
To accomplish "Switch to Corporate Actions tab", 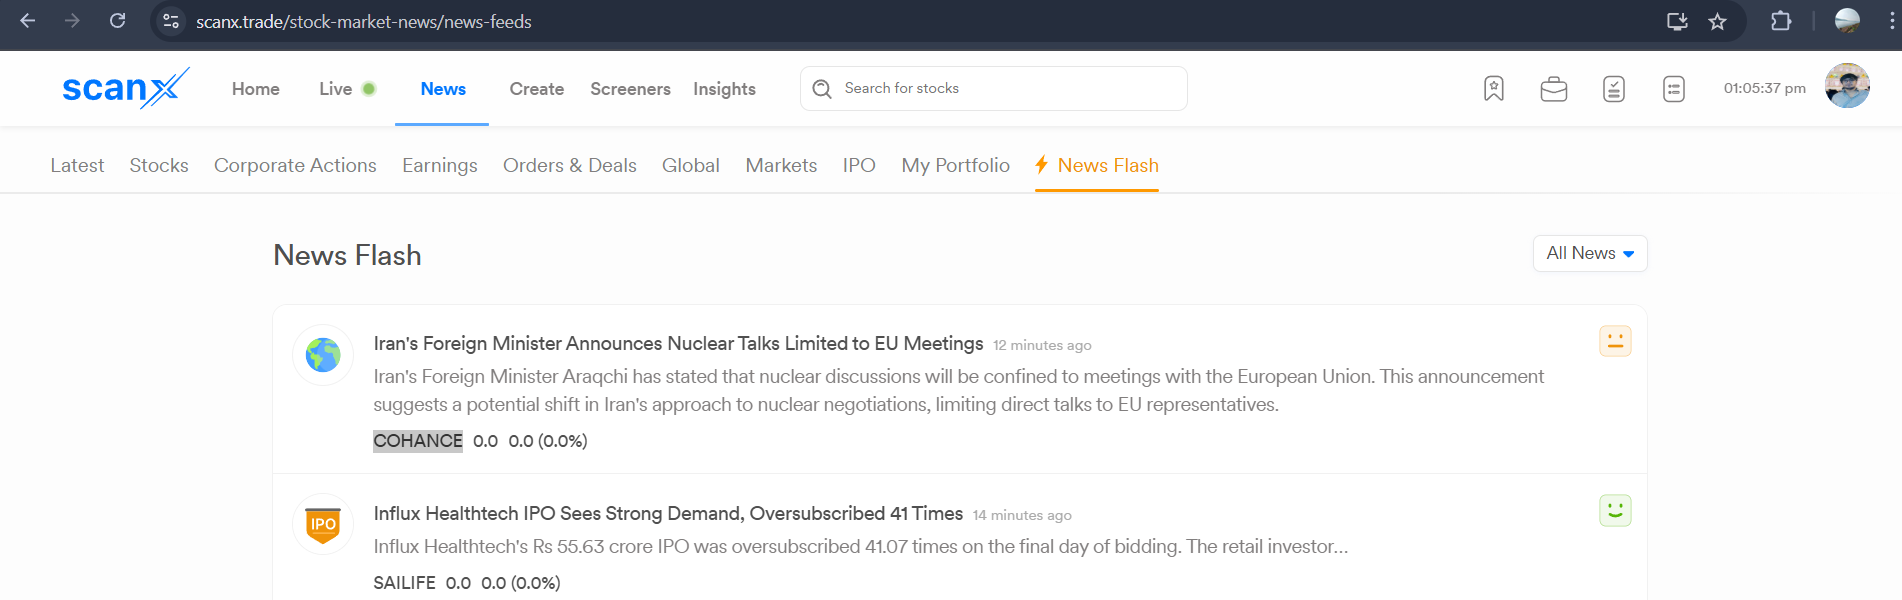I will (295, 165).
